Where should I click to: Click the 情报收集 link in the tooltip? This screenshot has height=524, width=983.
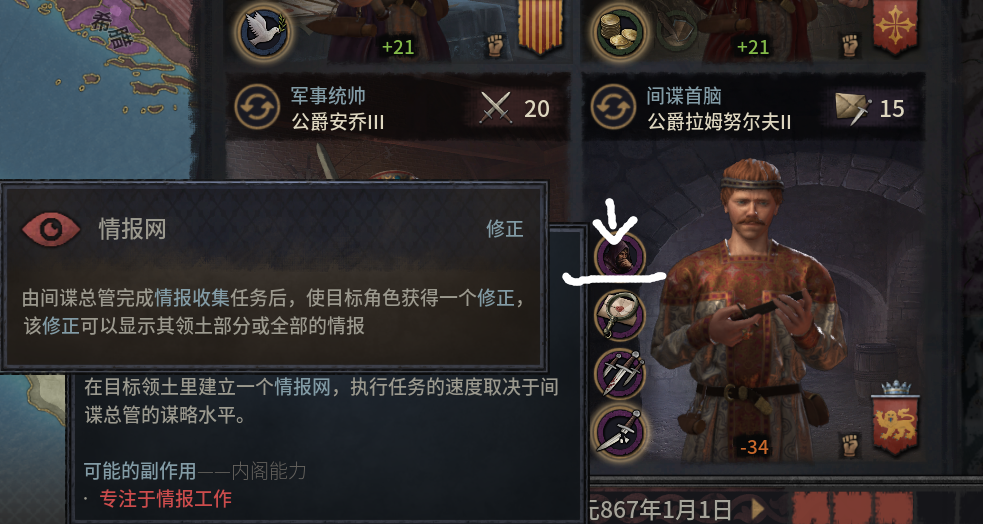192,298
